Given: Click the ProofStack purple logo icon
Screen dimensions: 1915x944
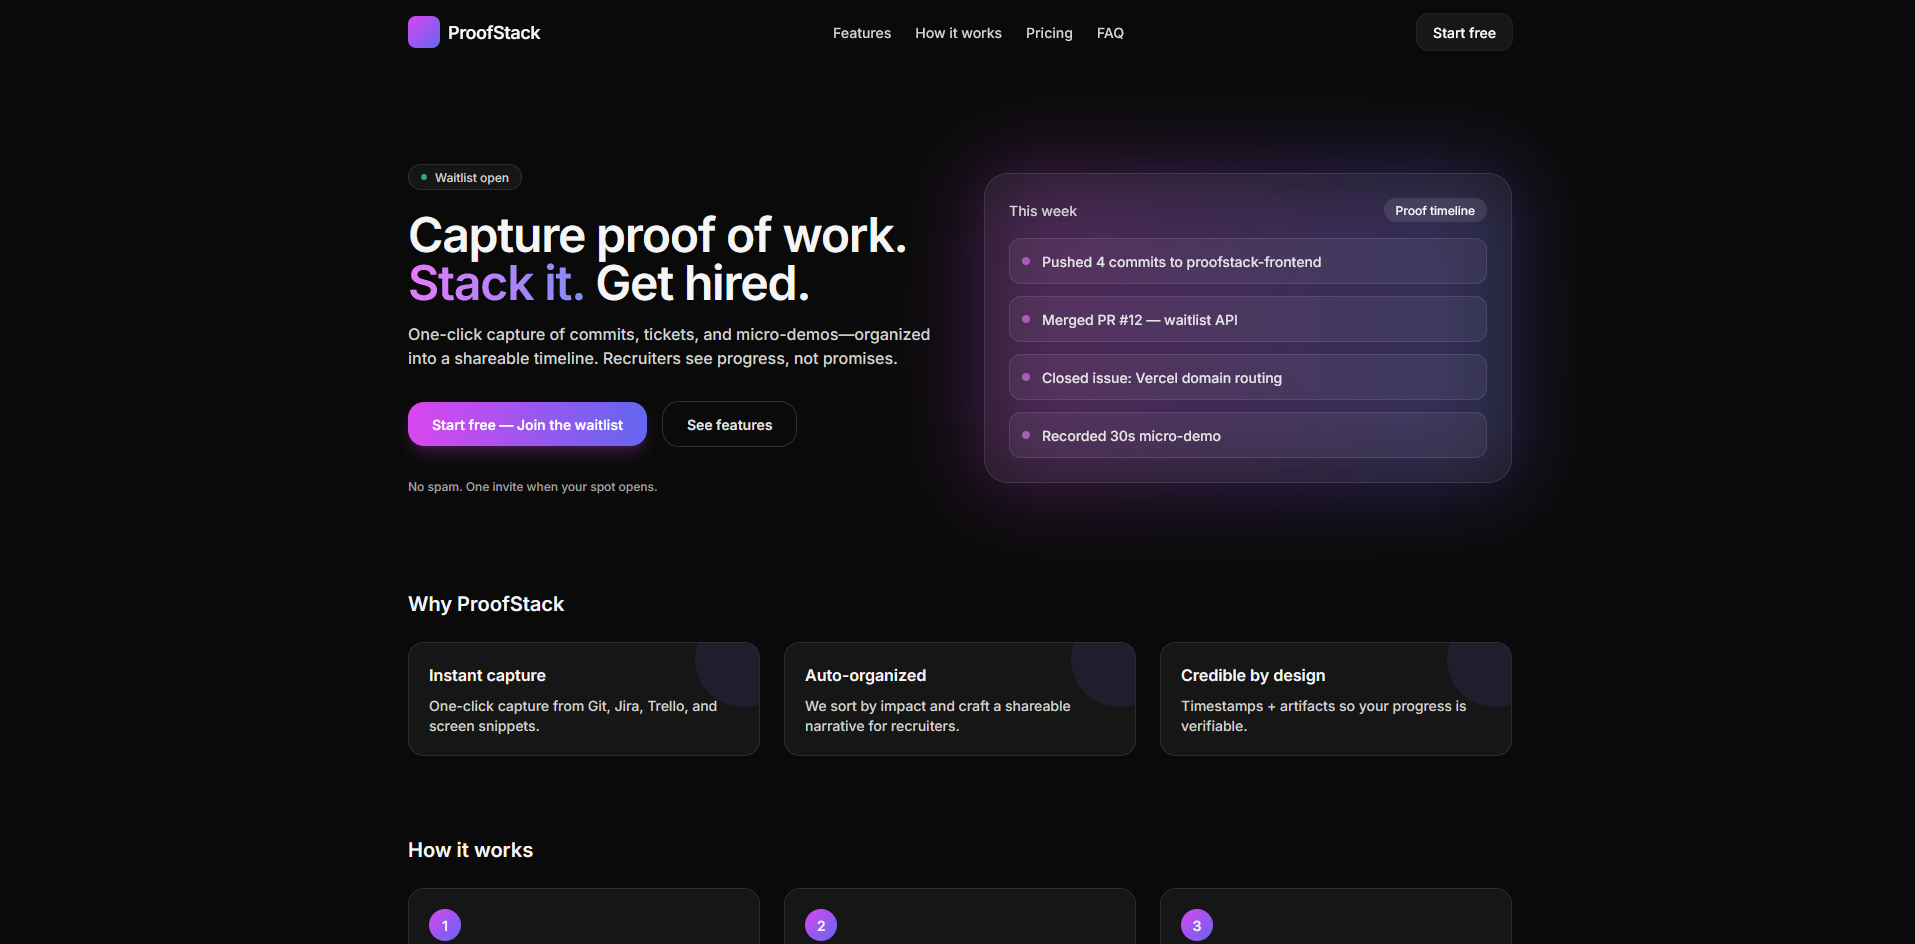Looking at the screenshot, I should [x=423, y=31].
